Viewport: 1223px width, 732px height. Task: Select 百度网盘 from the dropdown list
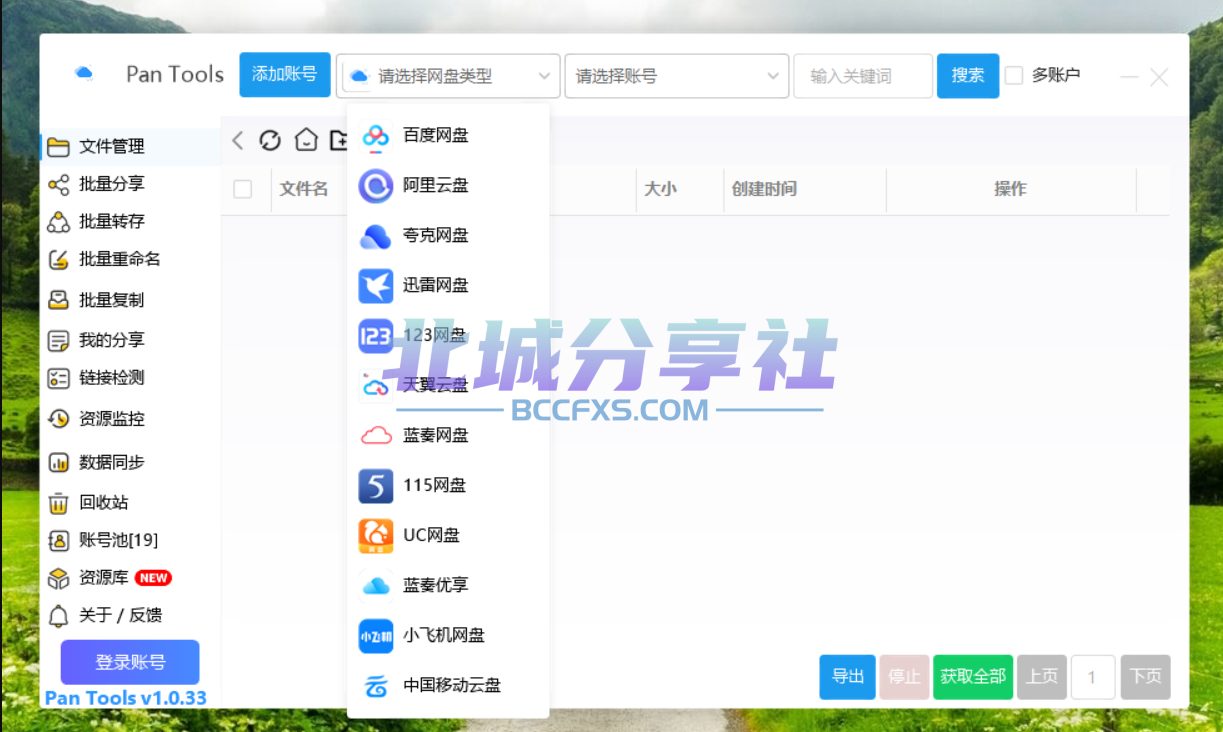pyautogui.click(x=448, y=135)
